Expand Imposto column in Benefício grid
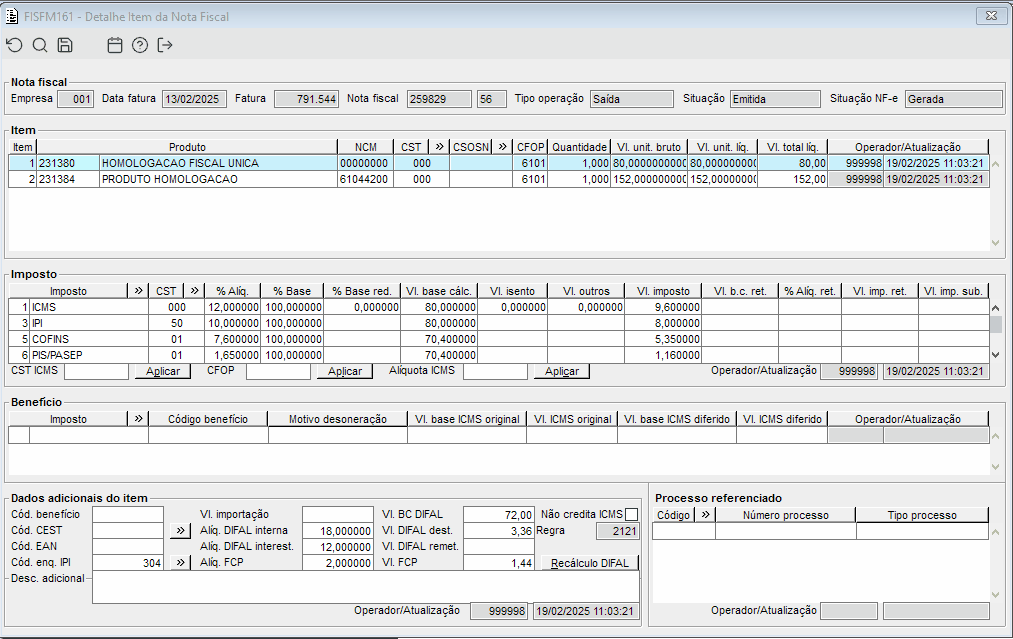The image size is (1013, 639). point(138,419)
